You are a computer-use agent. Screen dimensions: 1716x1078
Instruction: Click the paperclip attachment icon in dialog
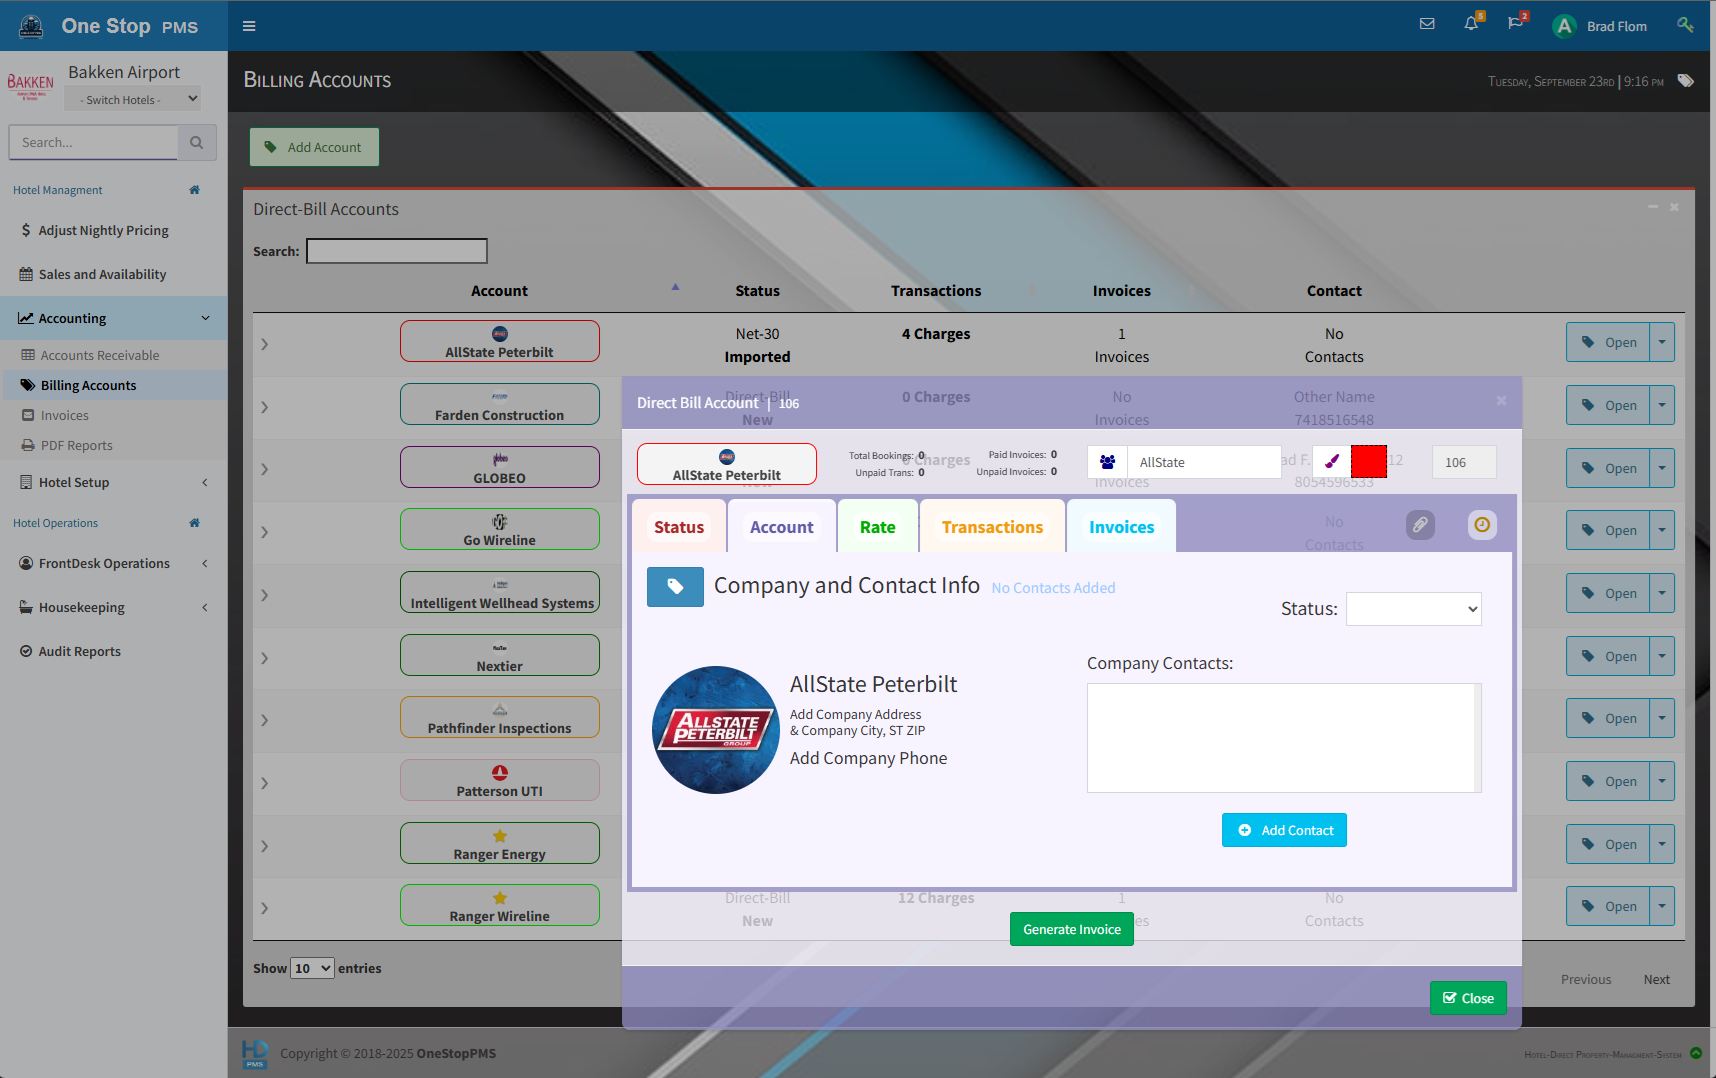[x=1420, y=525]
